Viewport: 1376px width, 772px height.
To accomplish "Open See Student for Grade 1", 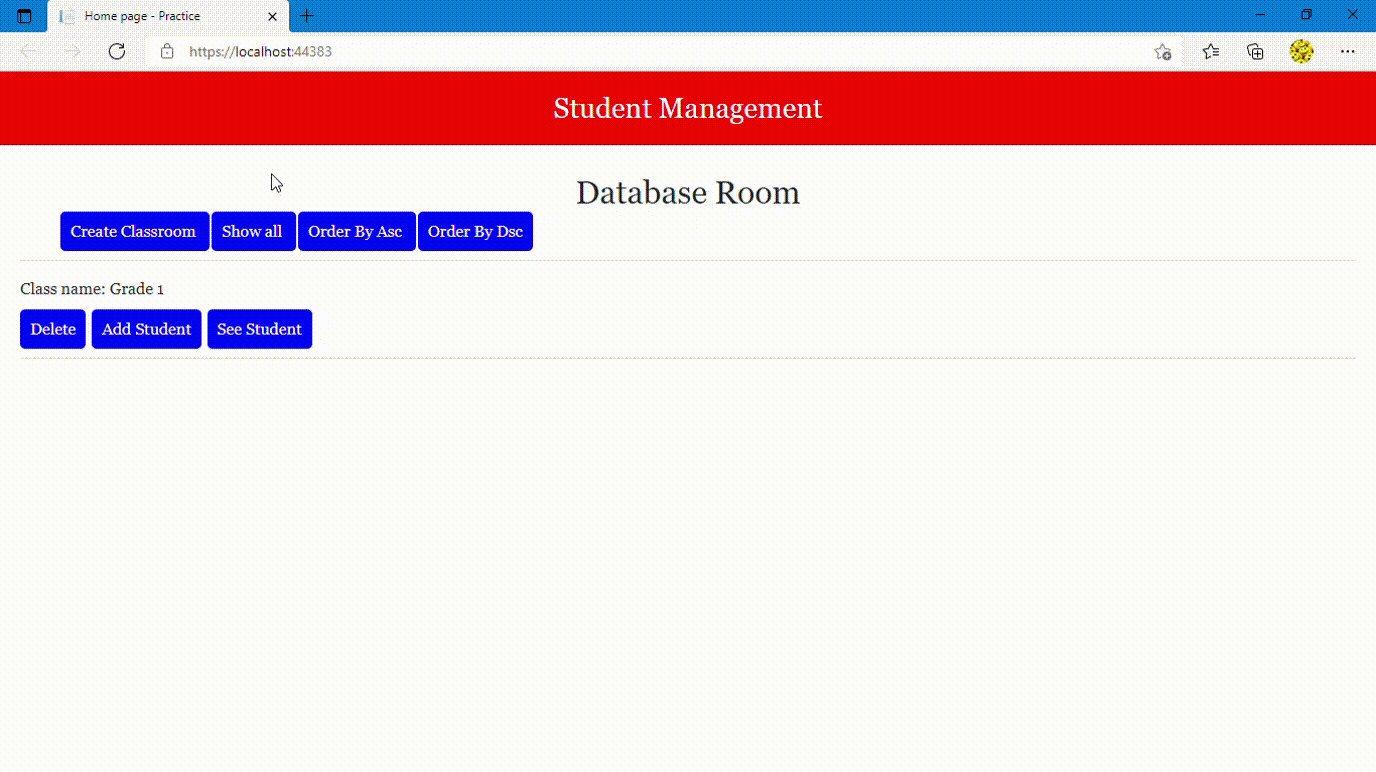I will [259, 328].
